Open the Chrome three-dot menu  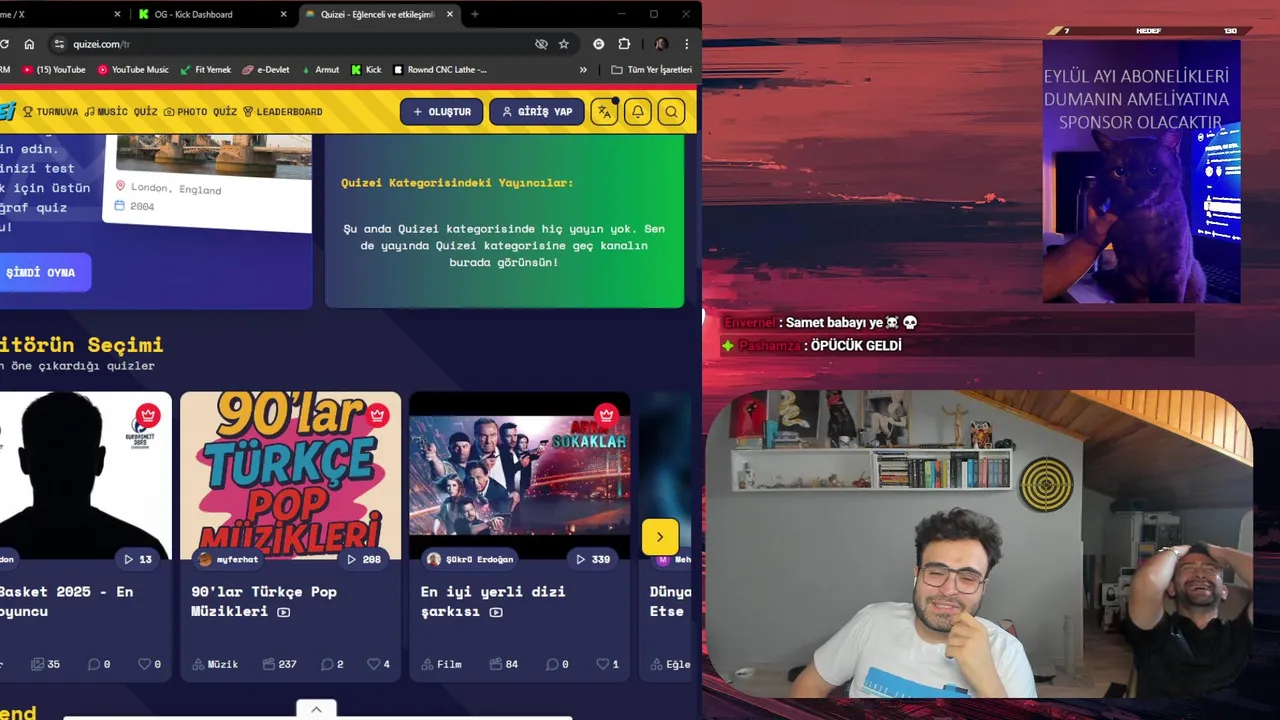[x=686, y=44]
